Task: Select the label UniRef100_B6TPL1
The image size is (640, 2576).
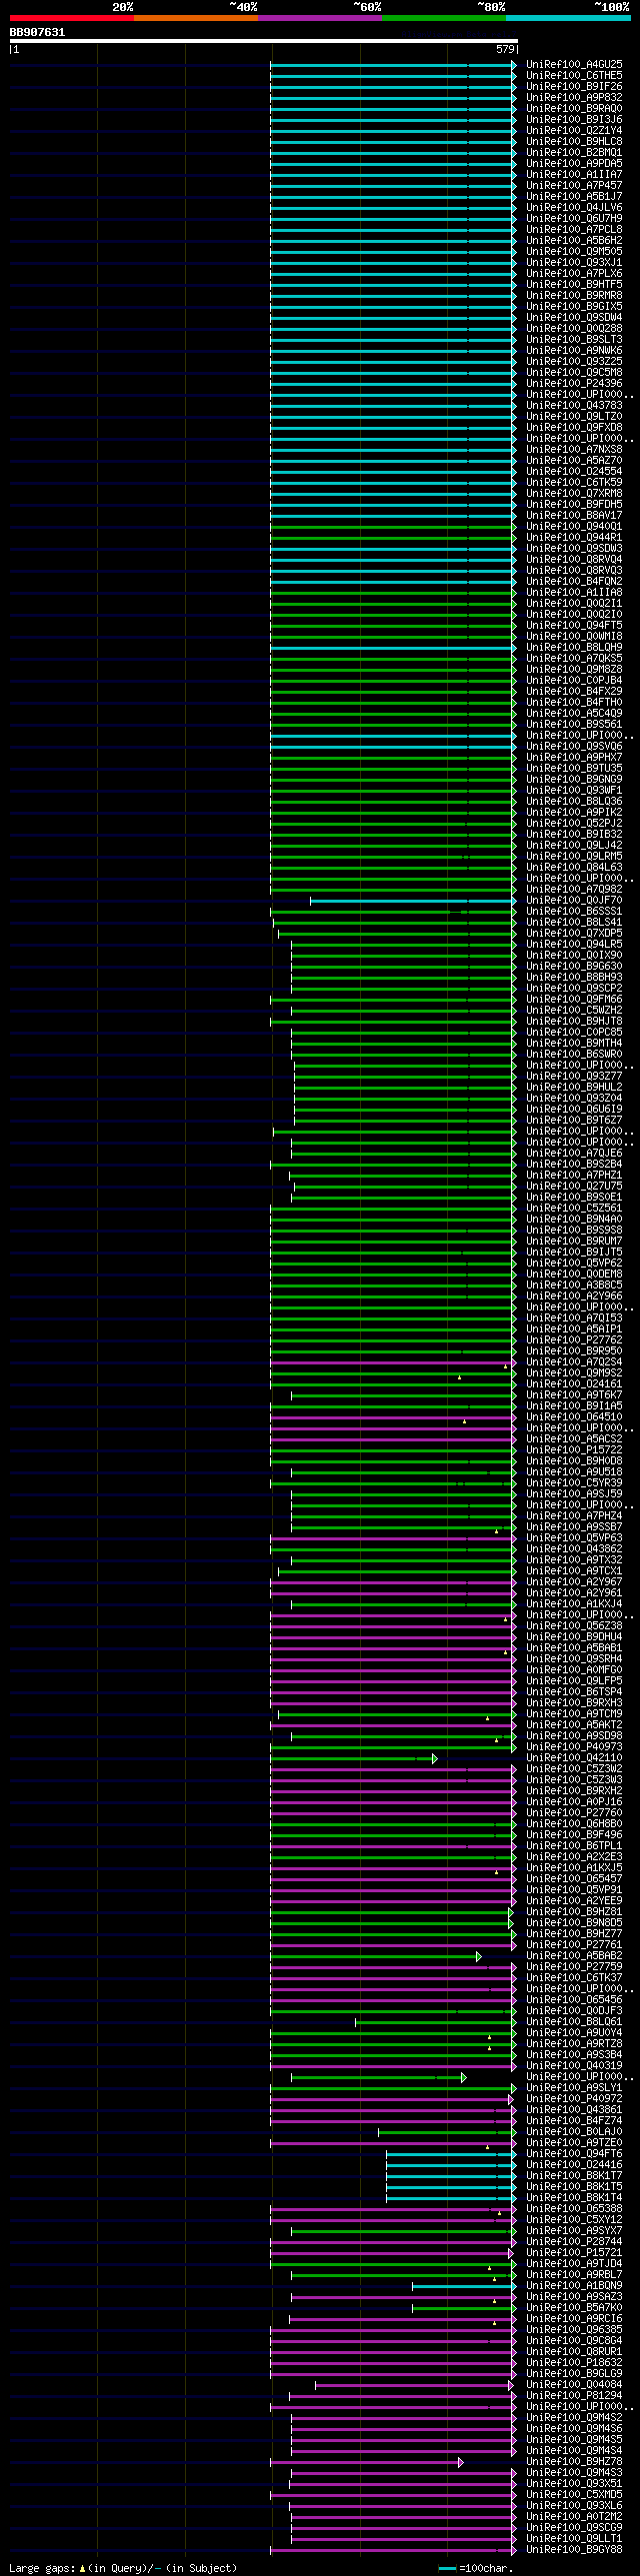Action: click(574, 1846)
